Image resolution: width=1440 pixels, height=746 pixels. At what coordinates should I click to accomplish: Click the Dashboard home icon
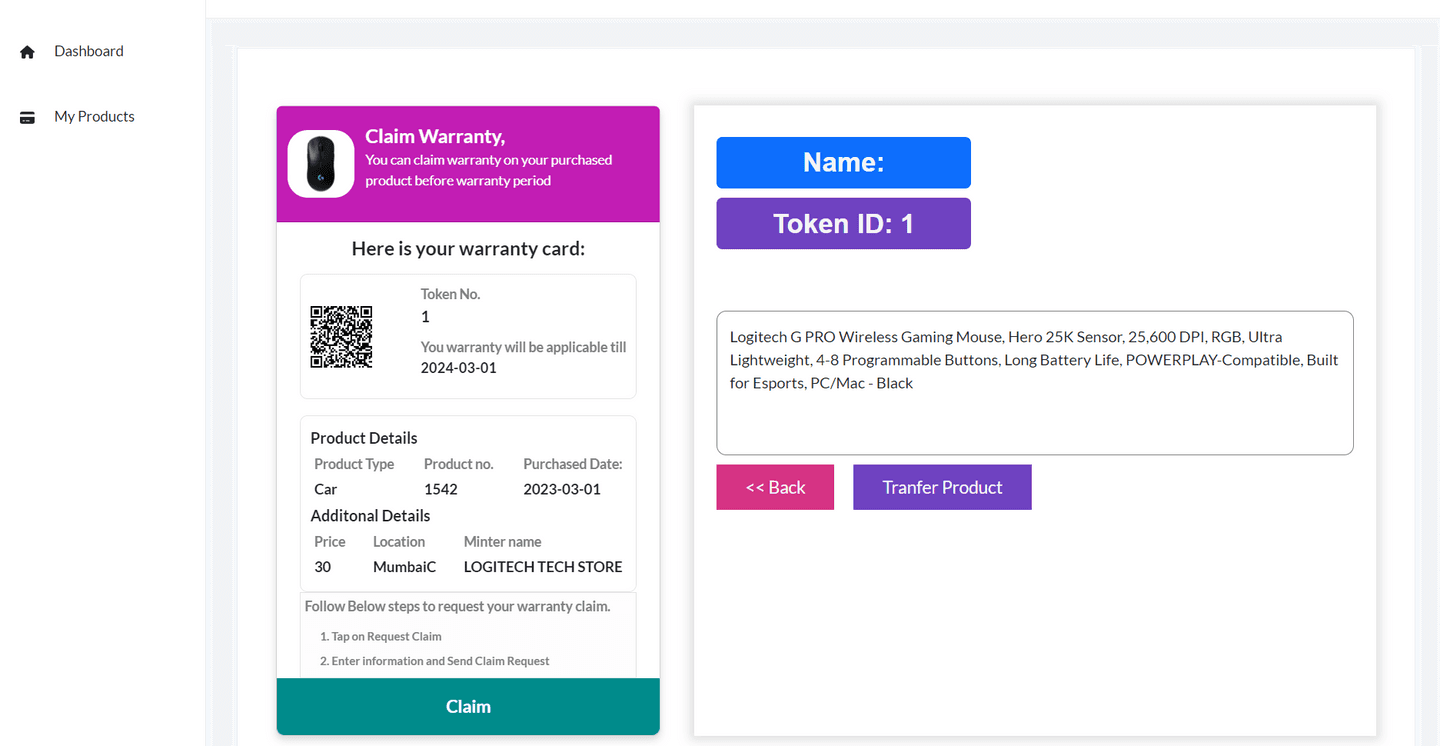click(x=27, y=52)
